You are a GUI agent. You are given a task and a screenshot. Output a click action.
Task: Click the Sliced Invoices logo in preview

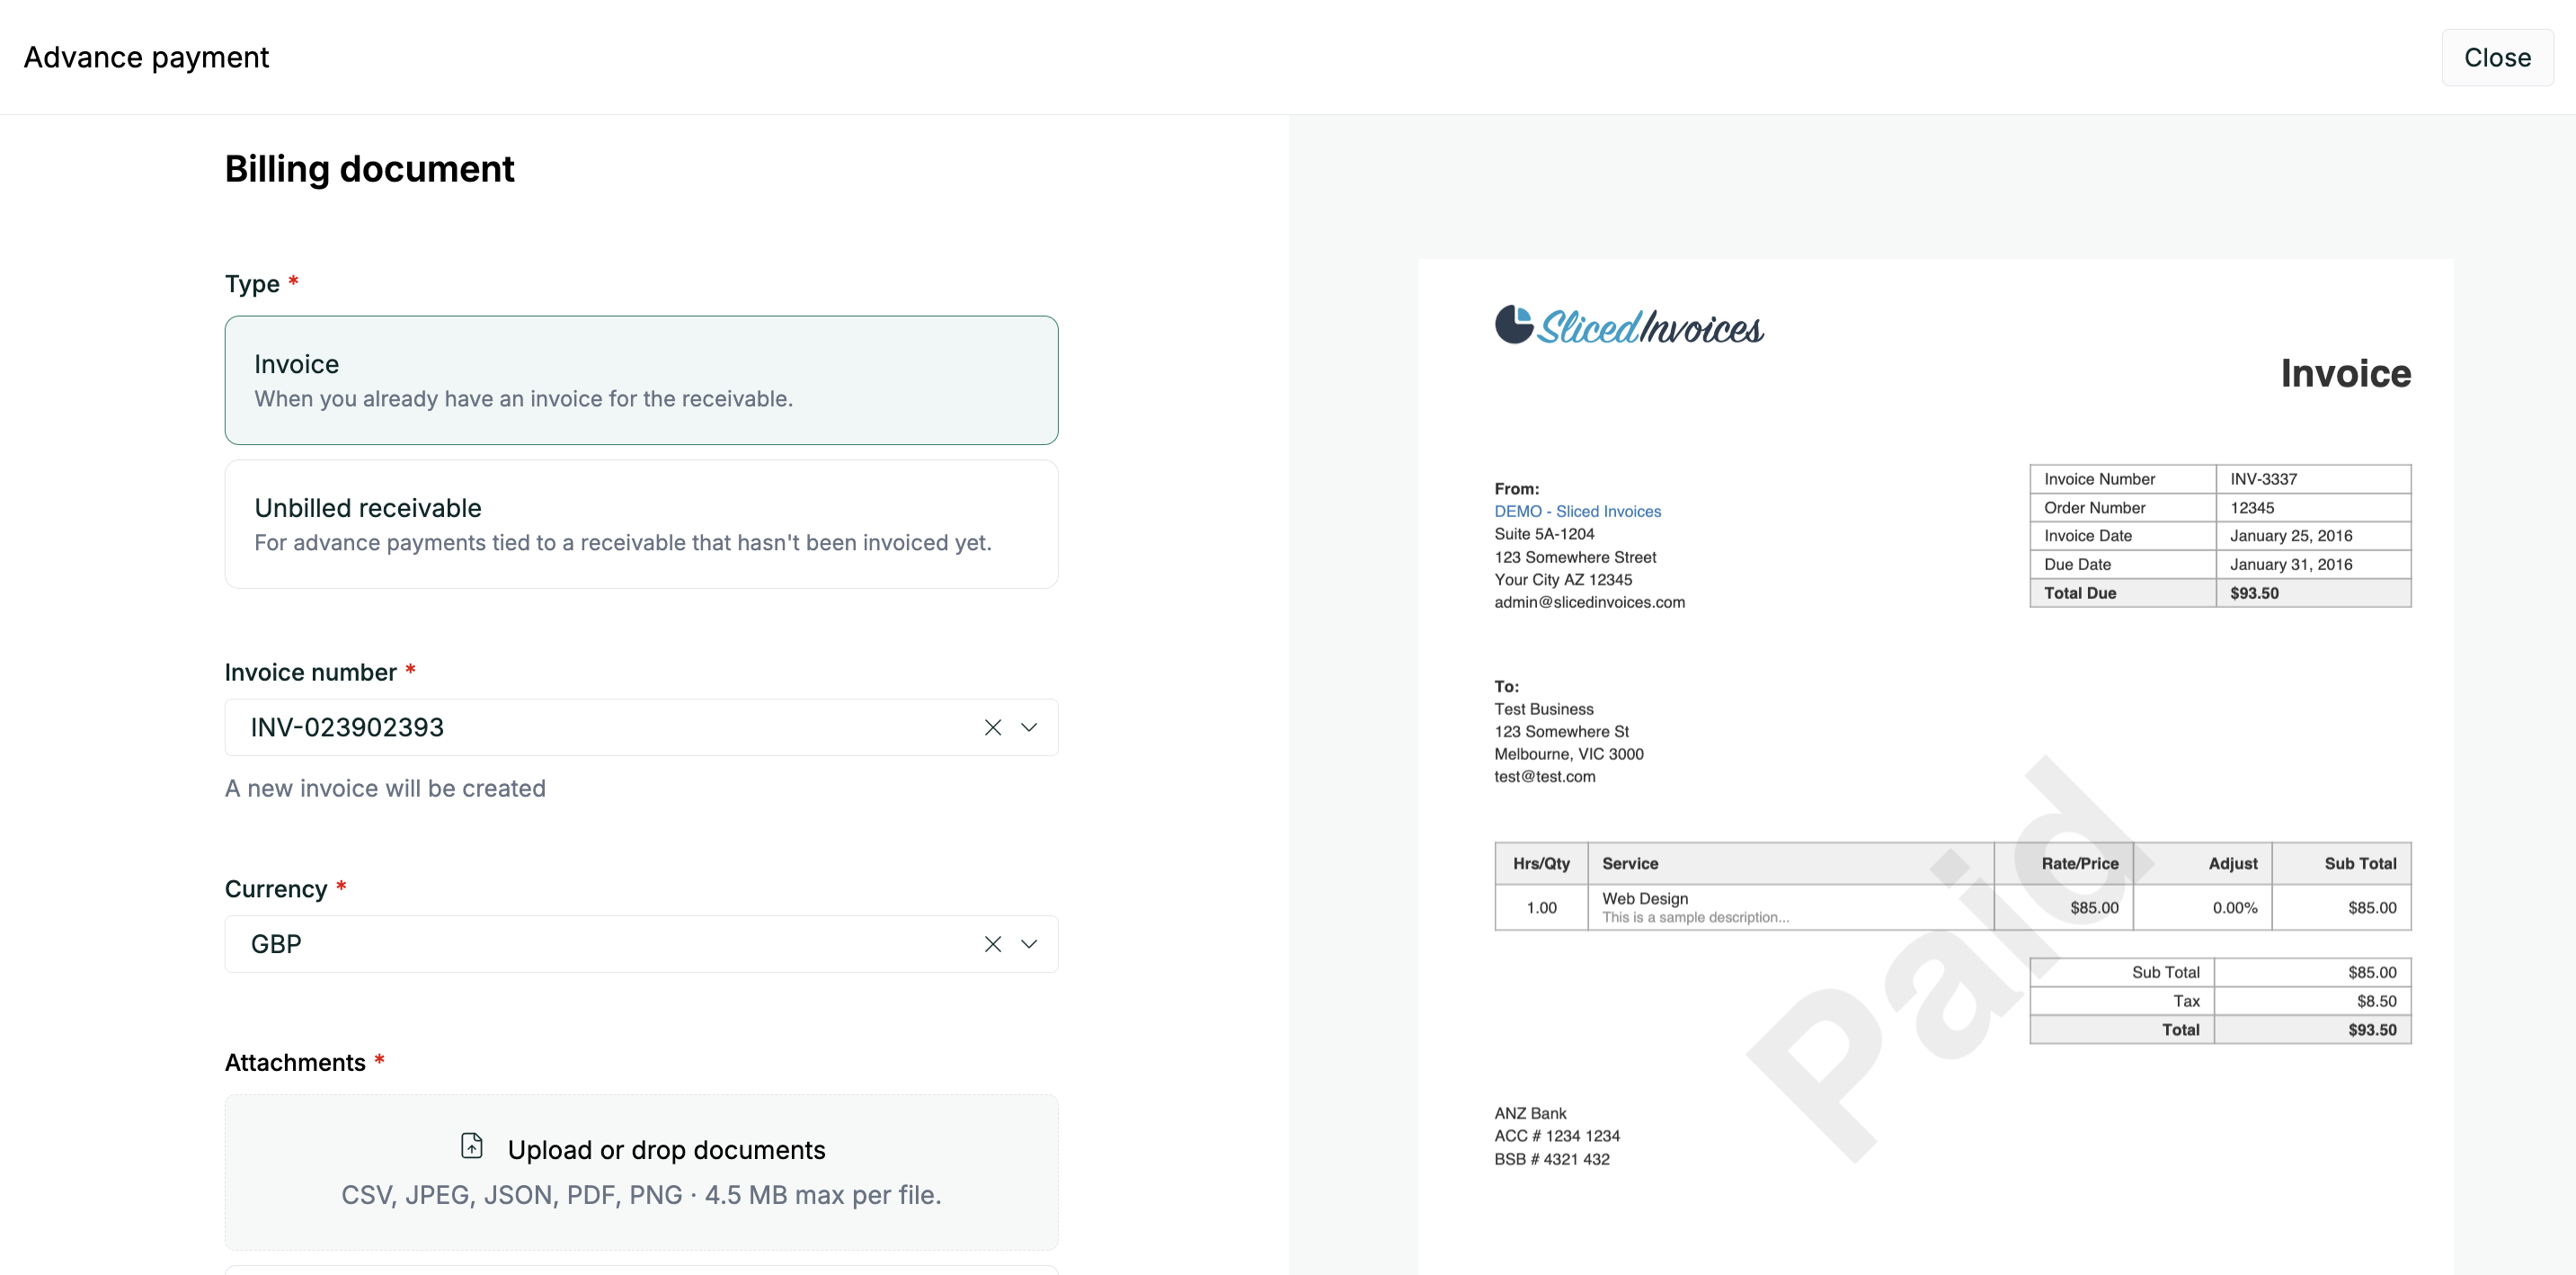[1629, 326]
